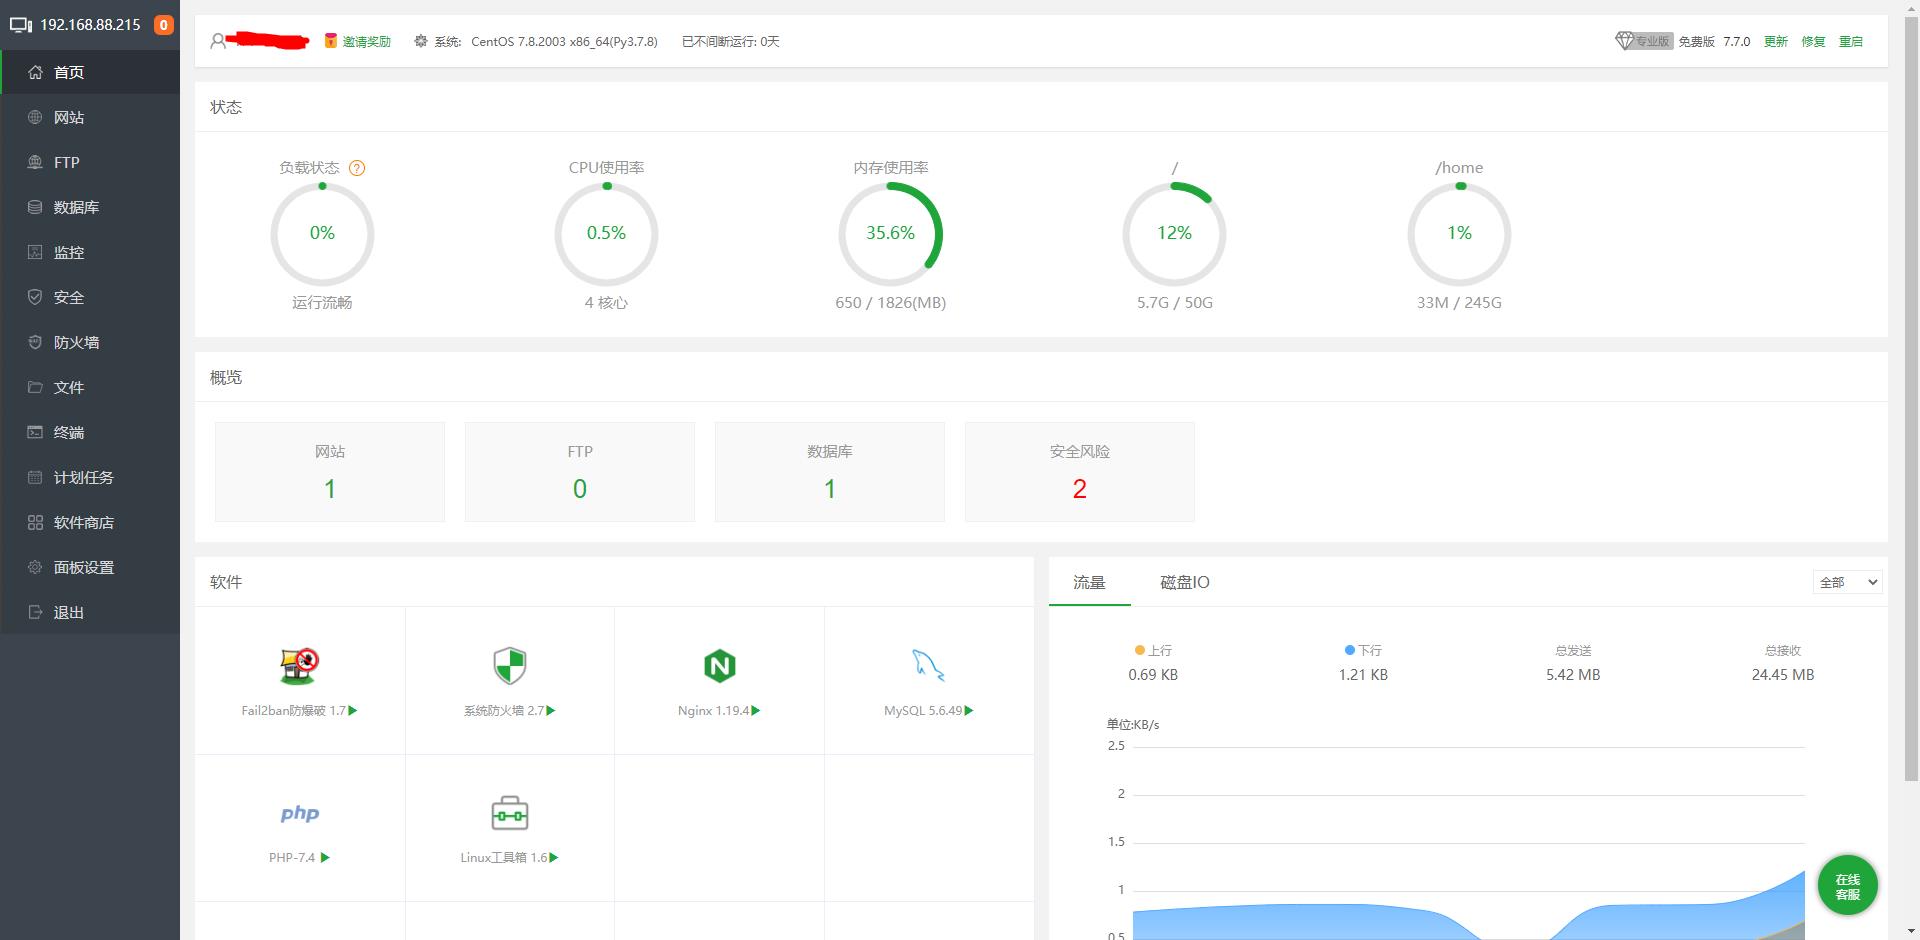The width and height of the screenshot is (1920, 940).
Task: Switch to the 流量 traffic tab
Action: [1089, 582]
